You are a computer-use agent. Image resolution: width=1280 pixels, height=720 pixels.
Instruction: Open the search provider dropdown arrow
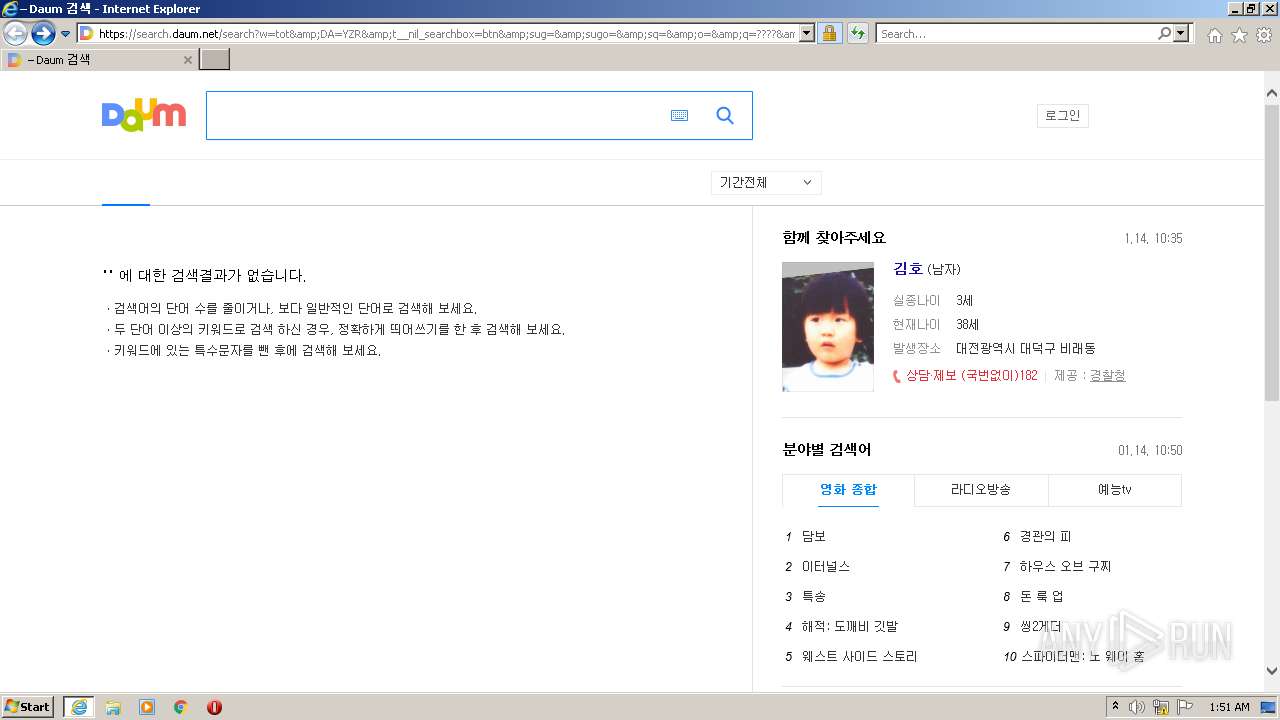1182,34
